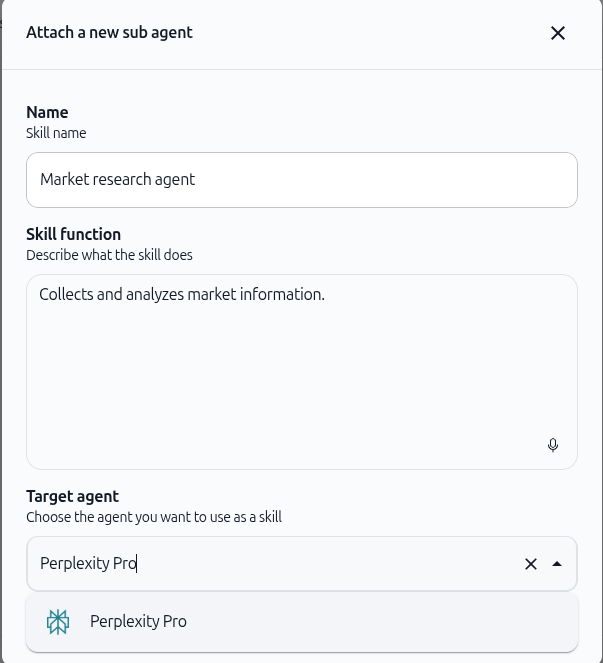Clear the Target agent selection

point(531,564)
